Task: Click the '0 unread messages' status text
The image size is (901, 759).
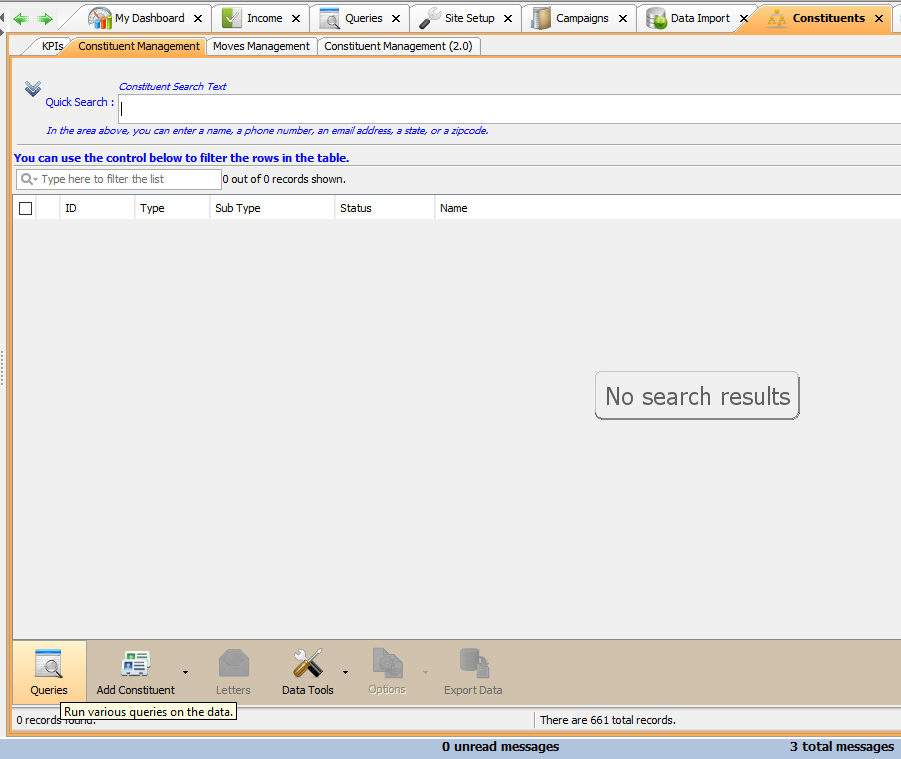Action: click(500, 746)
